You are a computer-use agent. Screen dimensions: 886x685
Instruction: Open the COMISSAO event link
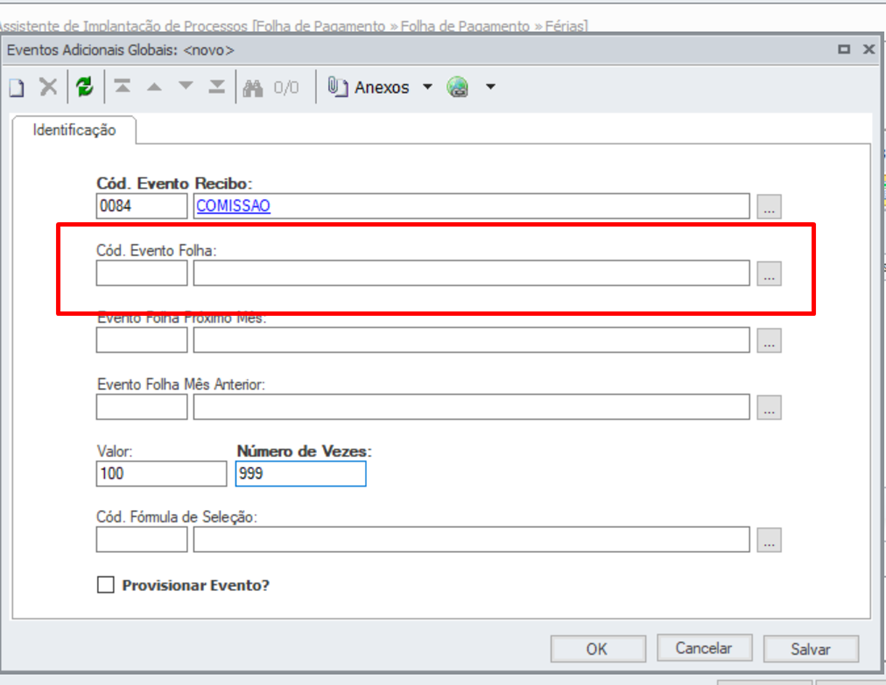tap(233, 206)
